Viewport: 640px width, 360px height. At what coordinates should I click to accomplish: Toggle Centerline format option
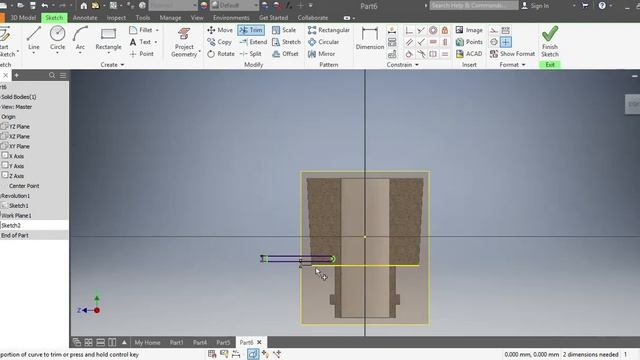coord(493,42)
